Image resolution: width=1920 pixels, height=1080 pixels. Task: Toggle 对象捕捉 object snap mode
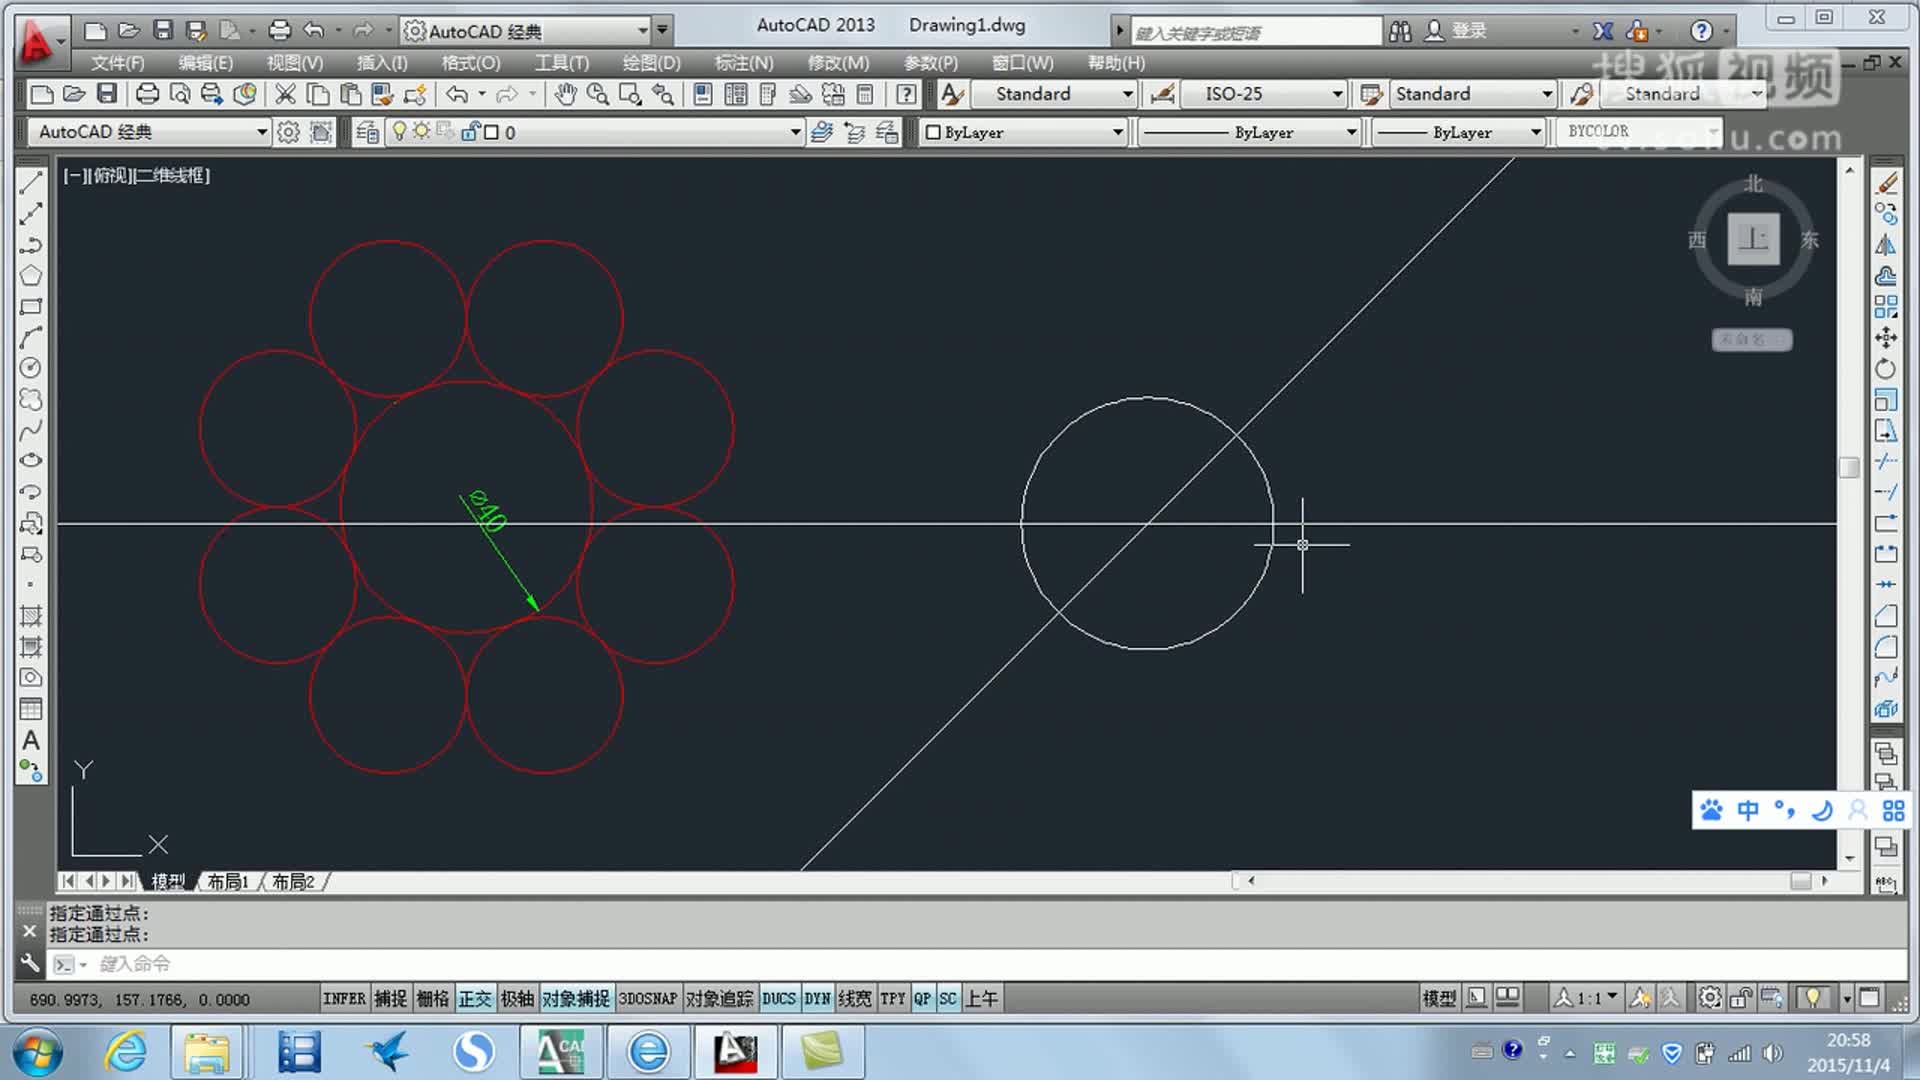pyautogui.click(x=576, y=998)
